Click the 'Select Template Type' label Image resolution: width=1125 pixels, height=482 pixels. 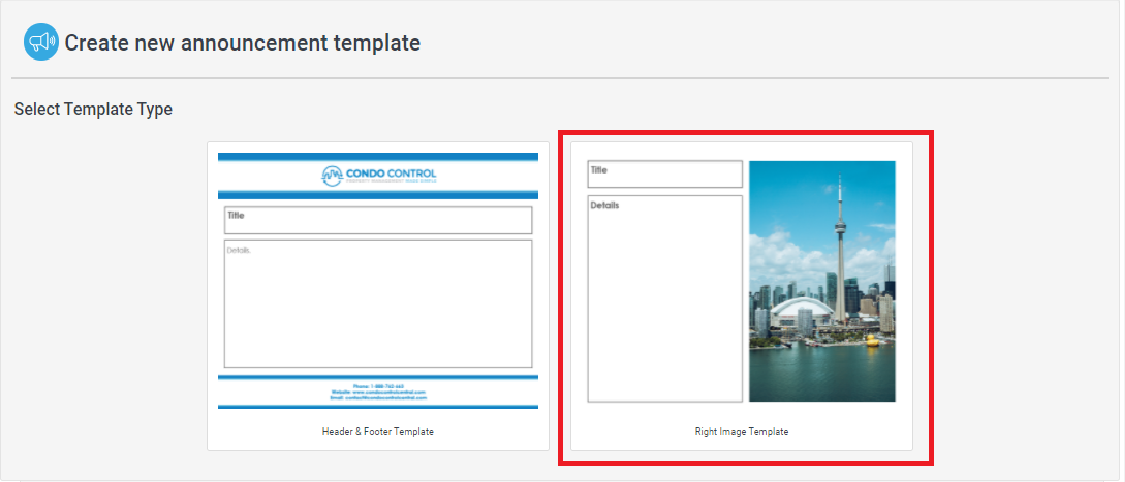click(93, 109)
